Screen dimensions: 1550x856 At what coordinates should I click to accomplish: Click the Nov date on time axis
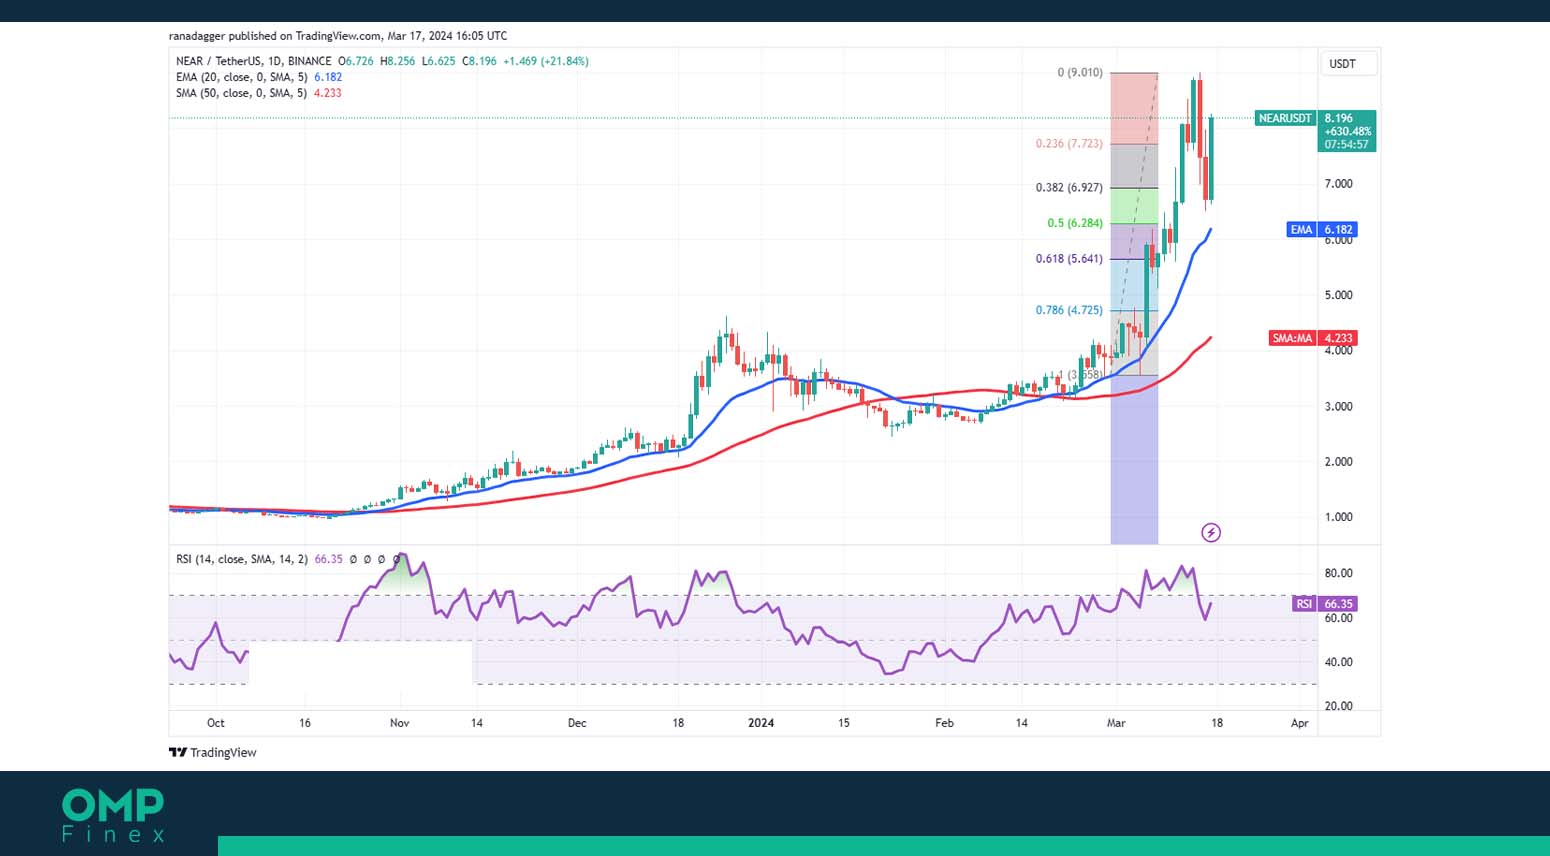point(399,723)
